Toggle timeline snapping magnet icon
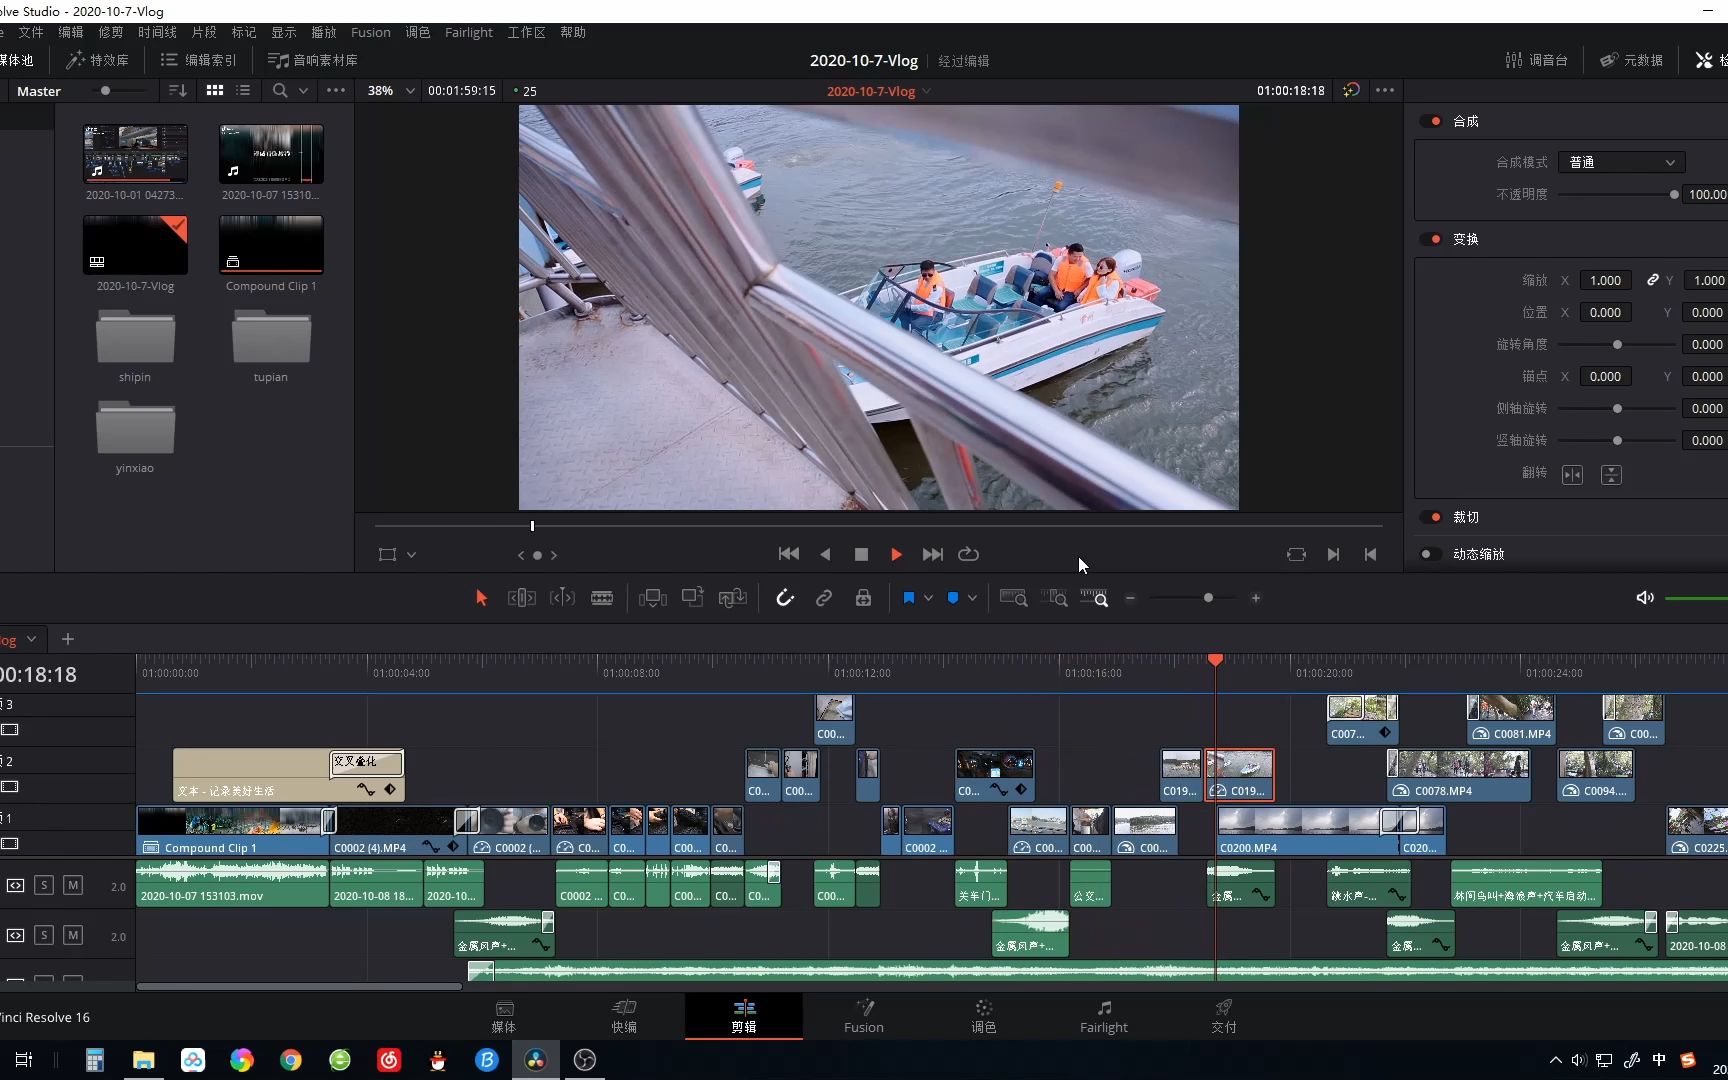Viewport: 1728px width, 1080px height. [x=785, y=598]
